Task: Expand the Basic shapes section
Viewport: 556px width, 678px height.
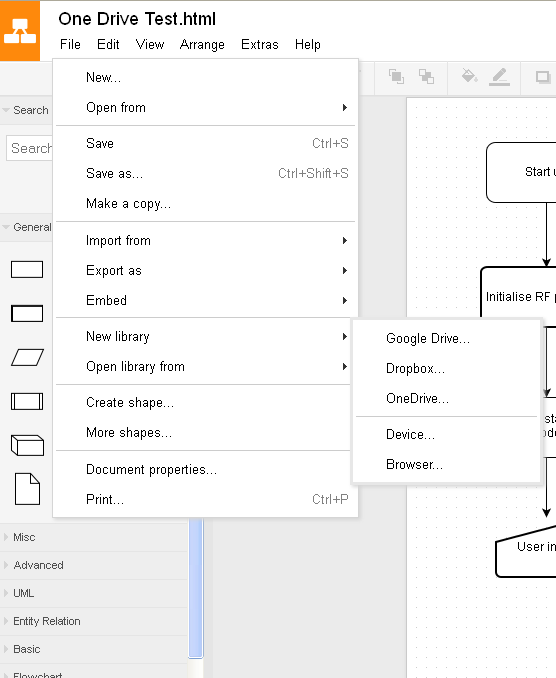Action: click(94, 649)
